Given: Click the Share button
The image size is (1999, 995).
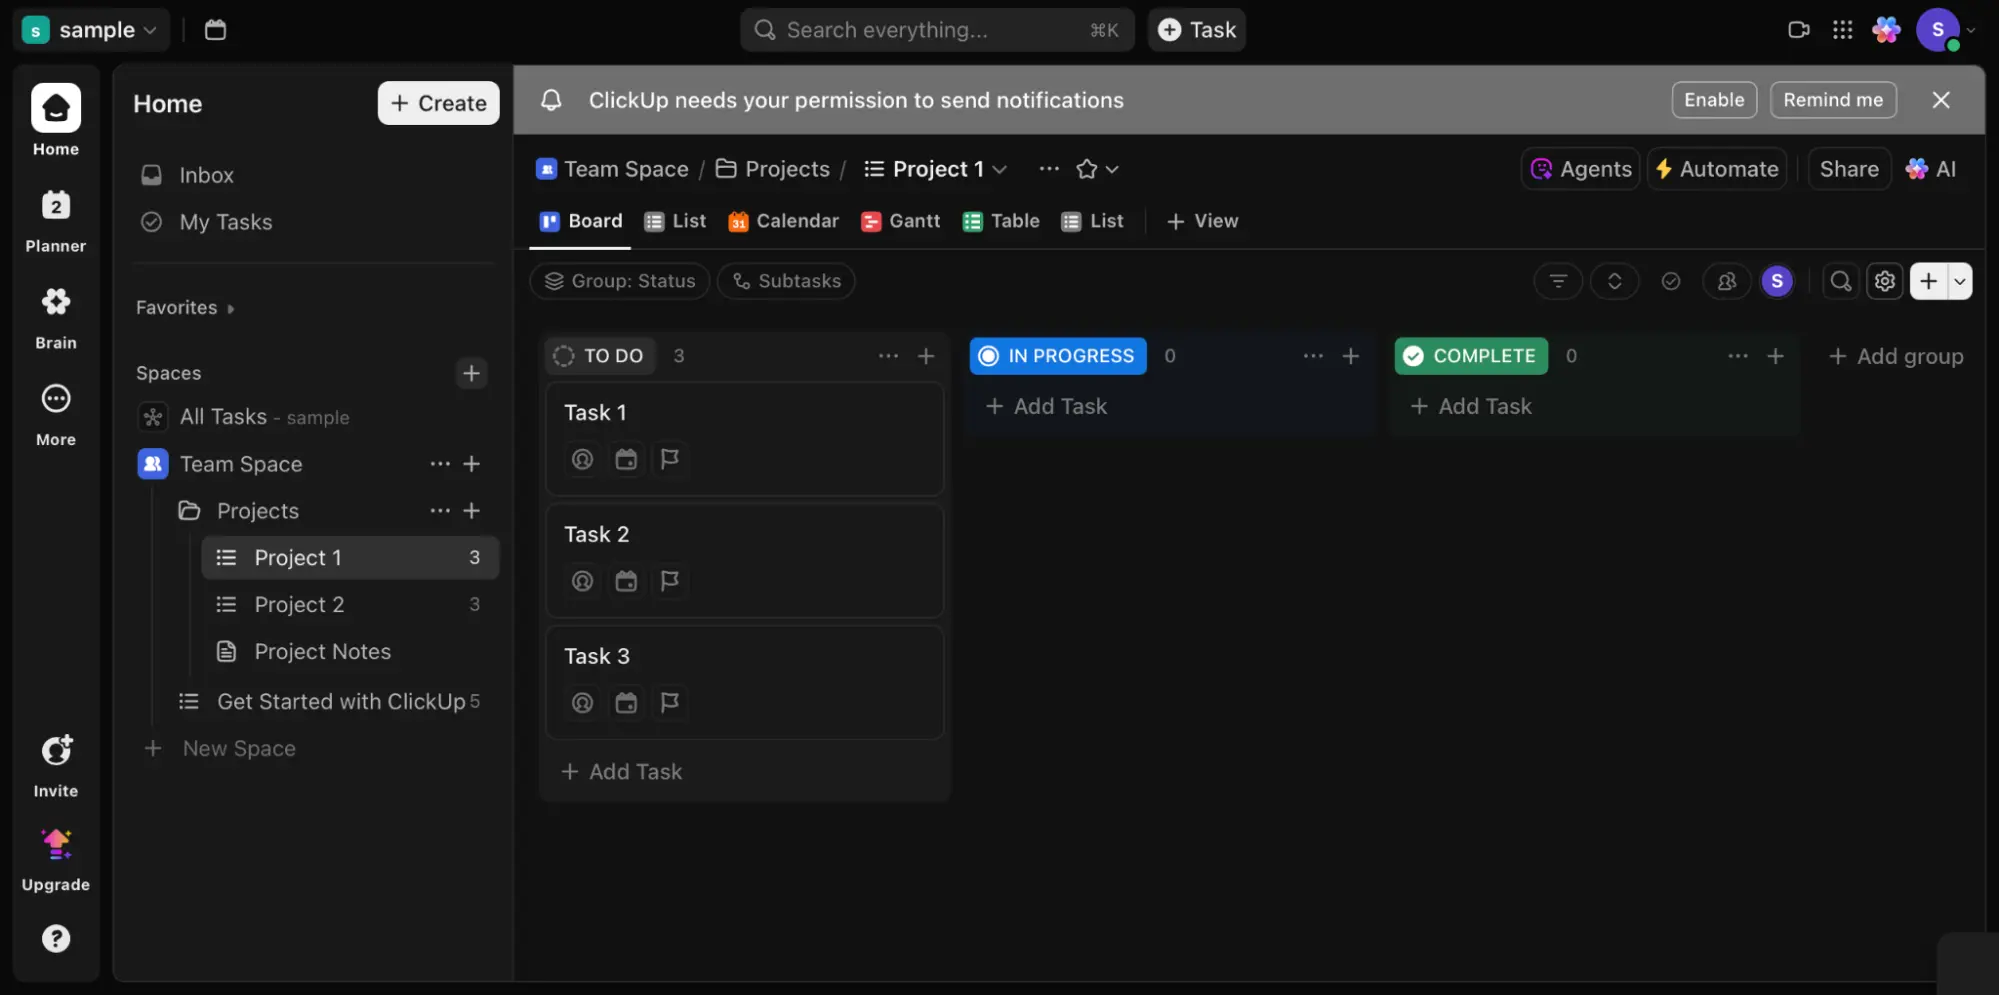Looking at the screenshot, I should (1848, 169).
